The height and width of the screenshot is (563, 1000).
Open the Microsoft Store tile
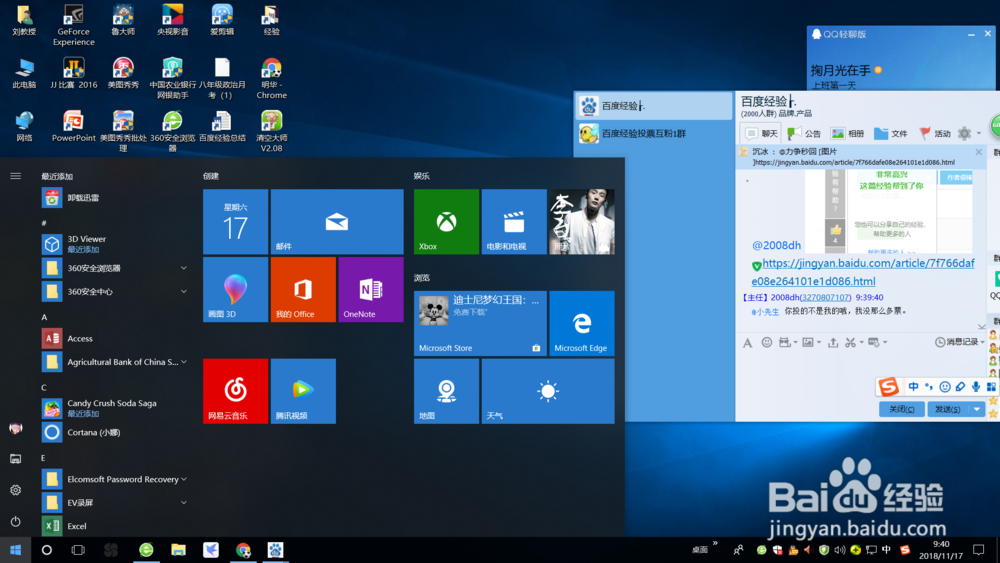480,323
